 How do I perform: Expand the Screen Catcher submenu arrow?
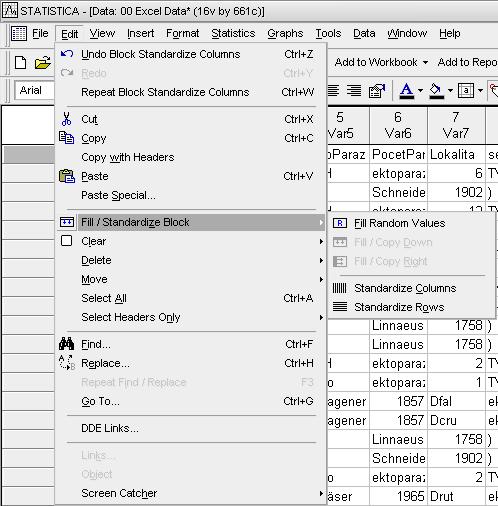point(321,493)
